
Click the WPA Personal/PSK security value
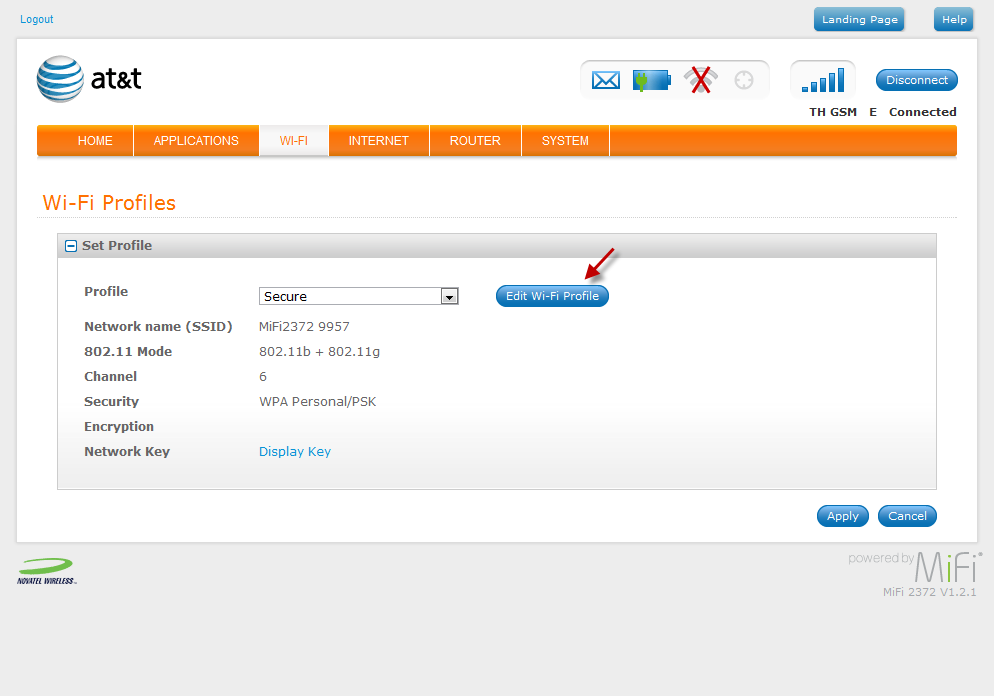coord(318,402)
